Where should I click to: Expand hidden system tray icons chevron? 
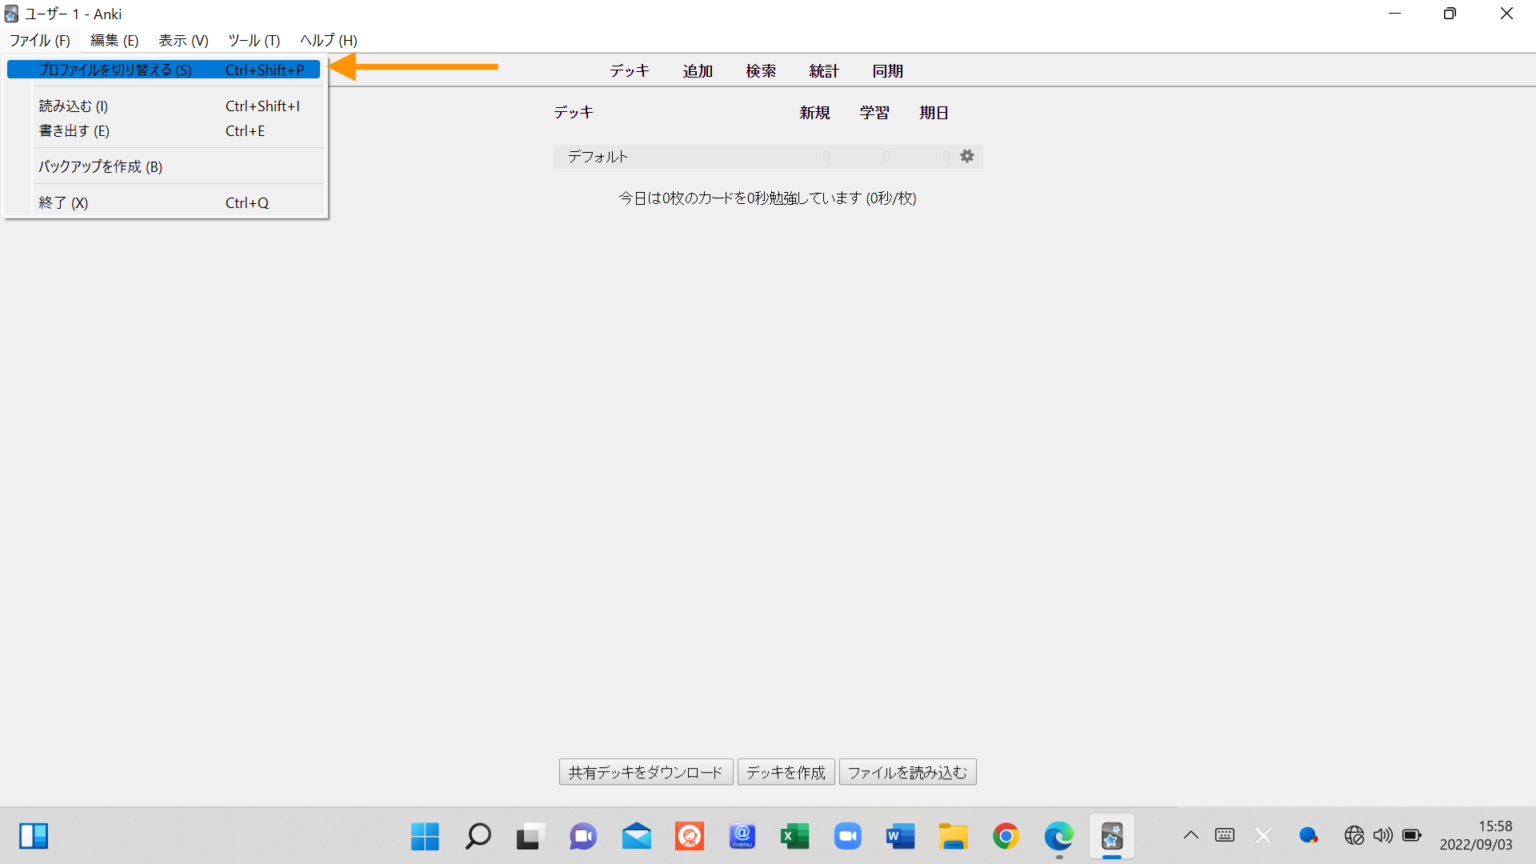click(1190, 835)
